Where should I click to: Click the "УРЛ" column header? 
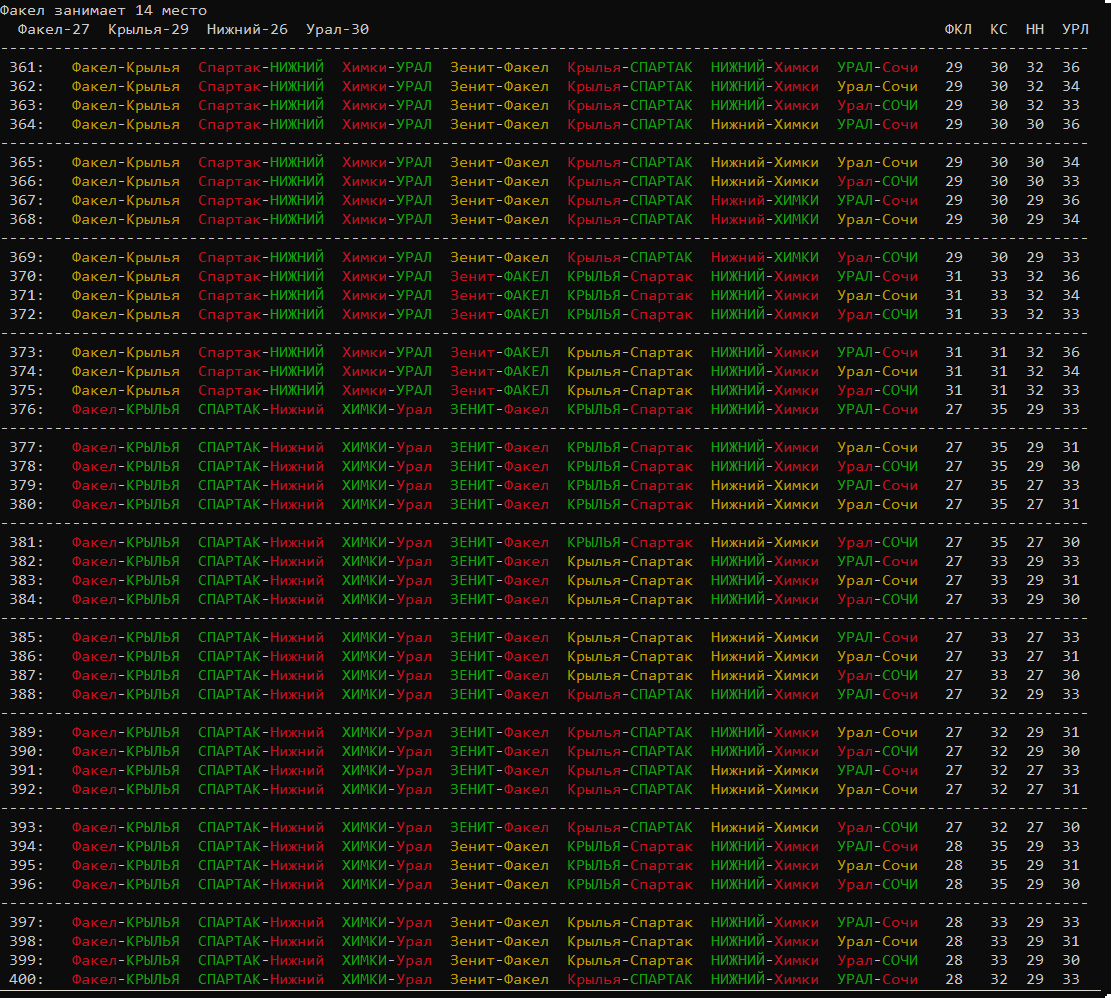pyautogui.click(x=1075, y=30)
